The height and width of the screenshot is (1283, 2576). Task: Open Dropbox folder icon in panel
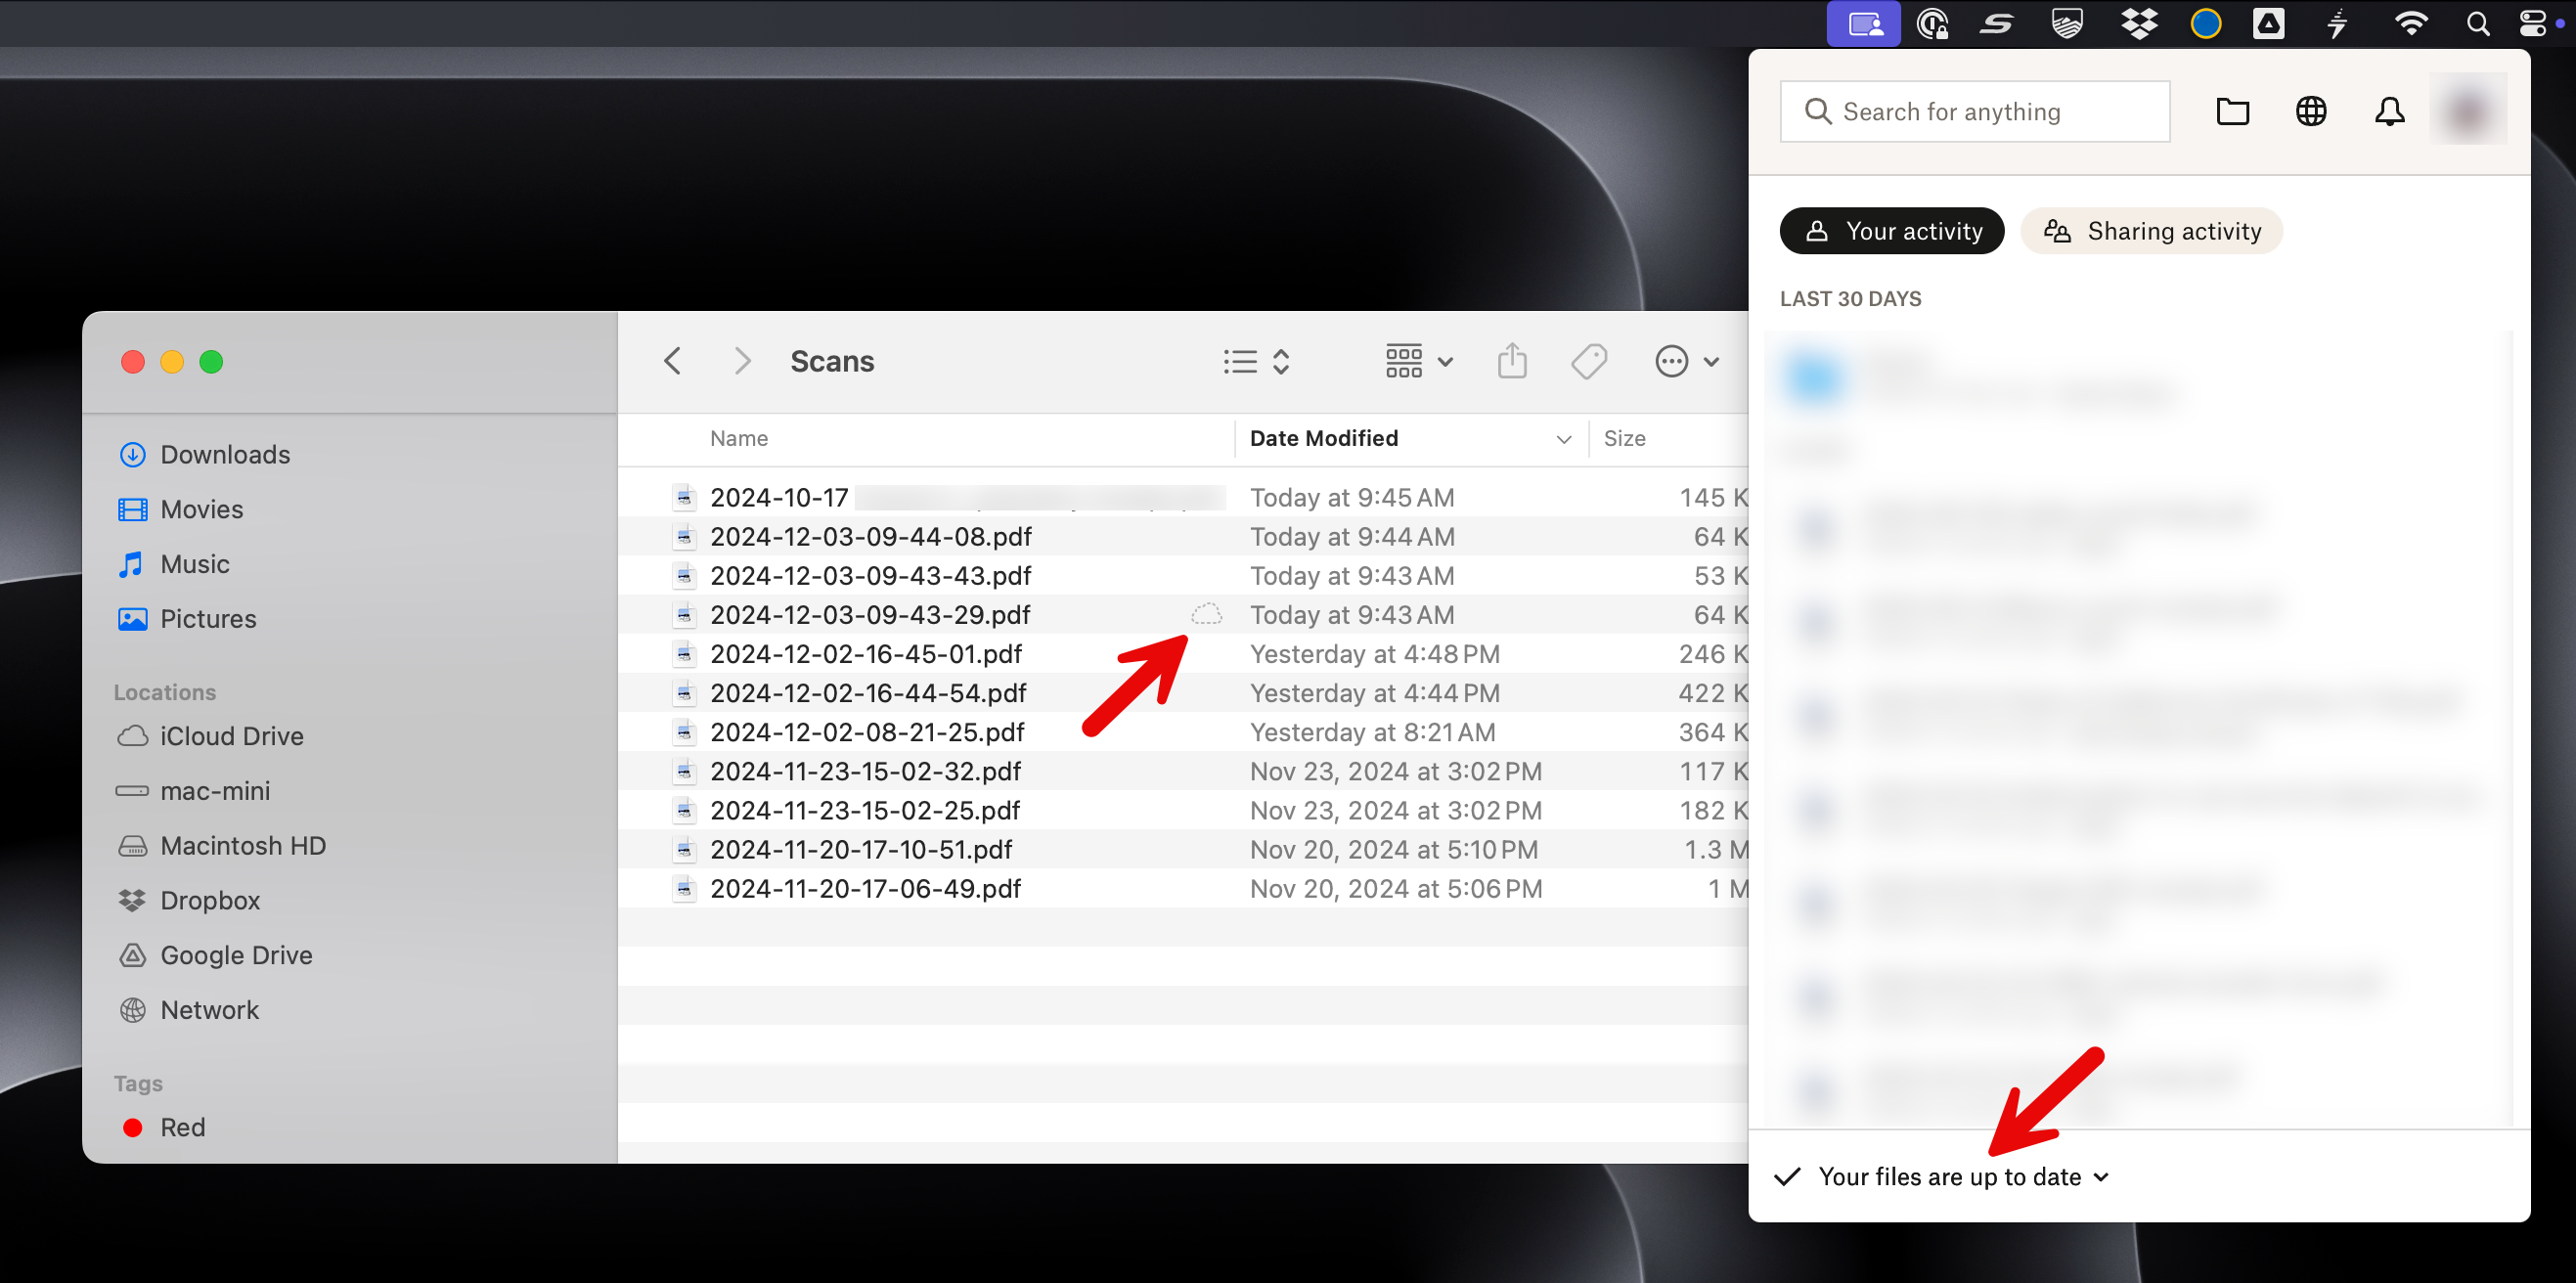2232,111
